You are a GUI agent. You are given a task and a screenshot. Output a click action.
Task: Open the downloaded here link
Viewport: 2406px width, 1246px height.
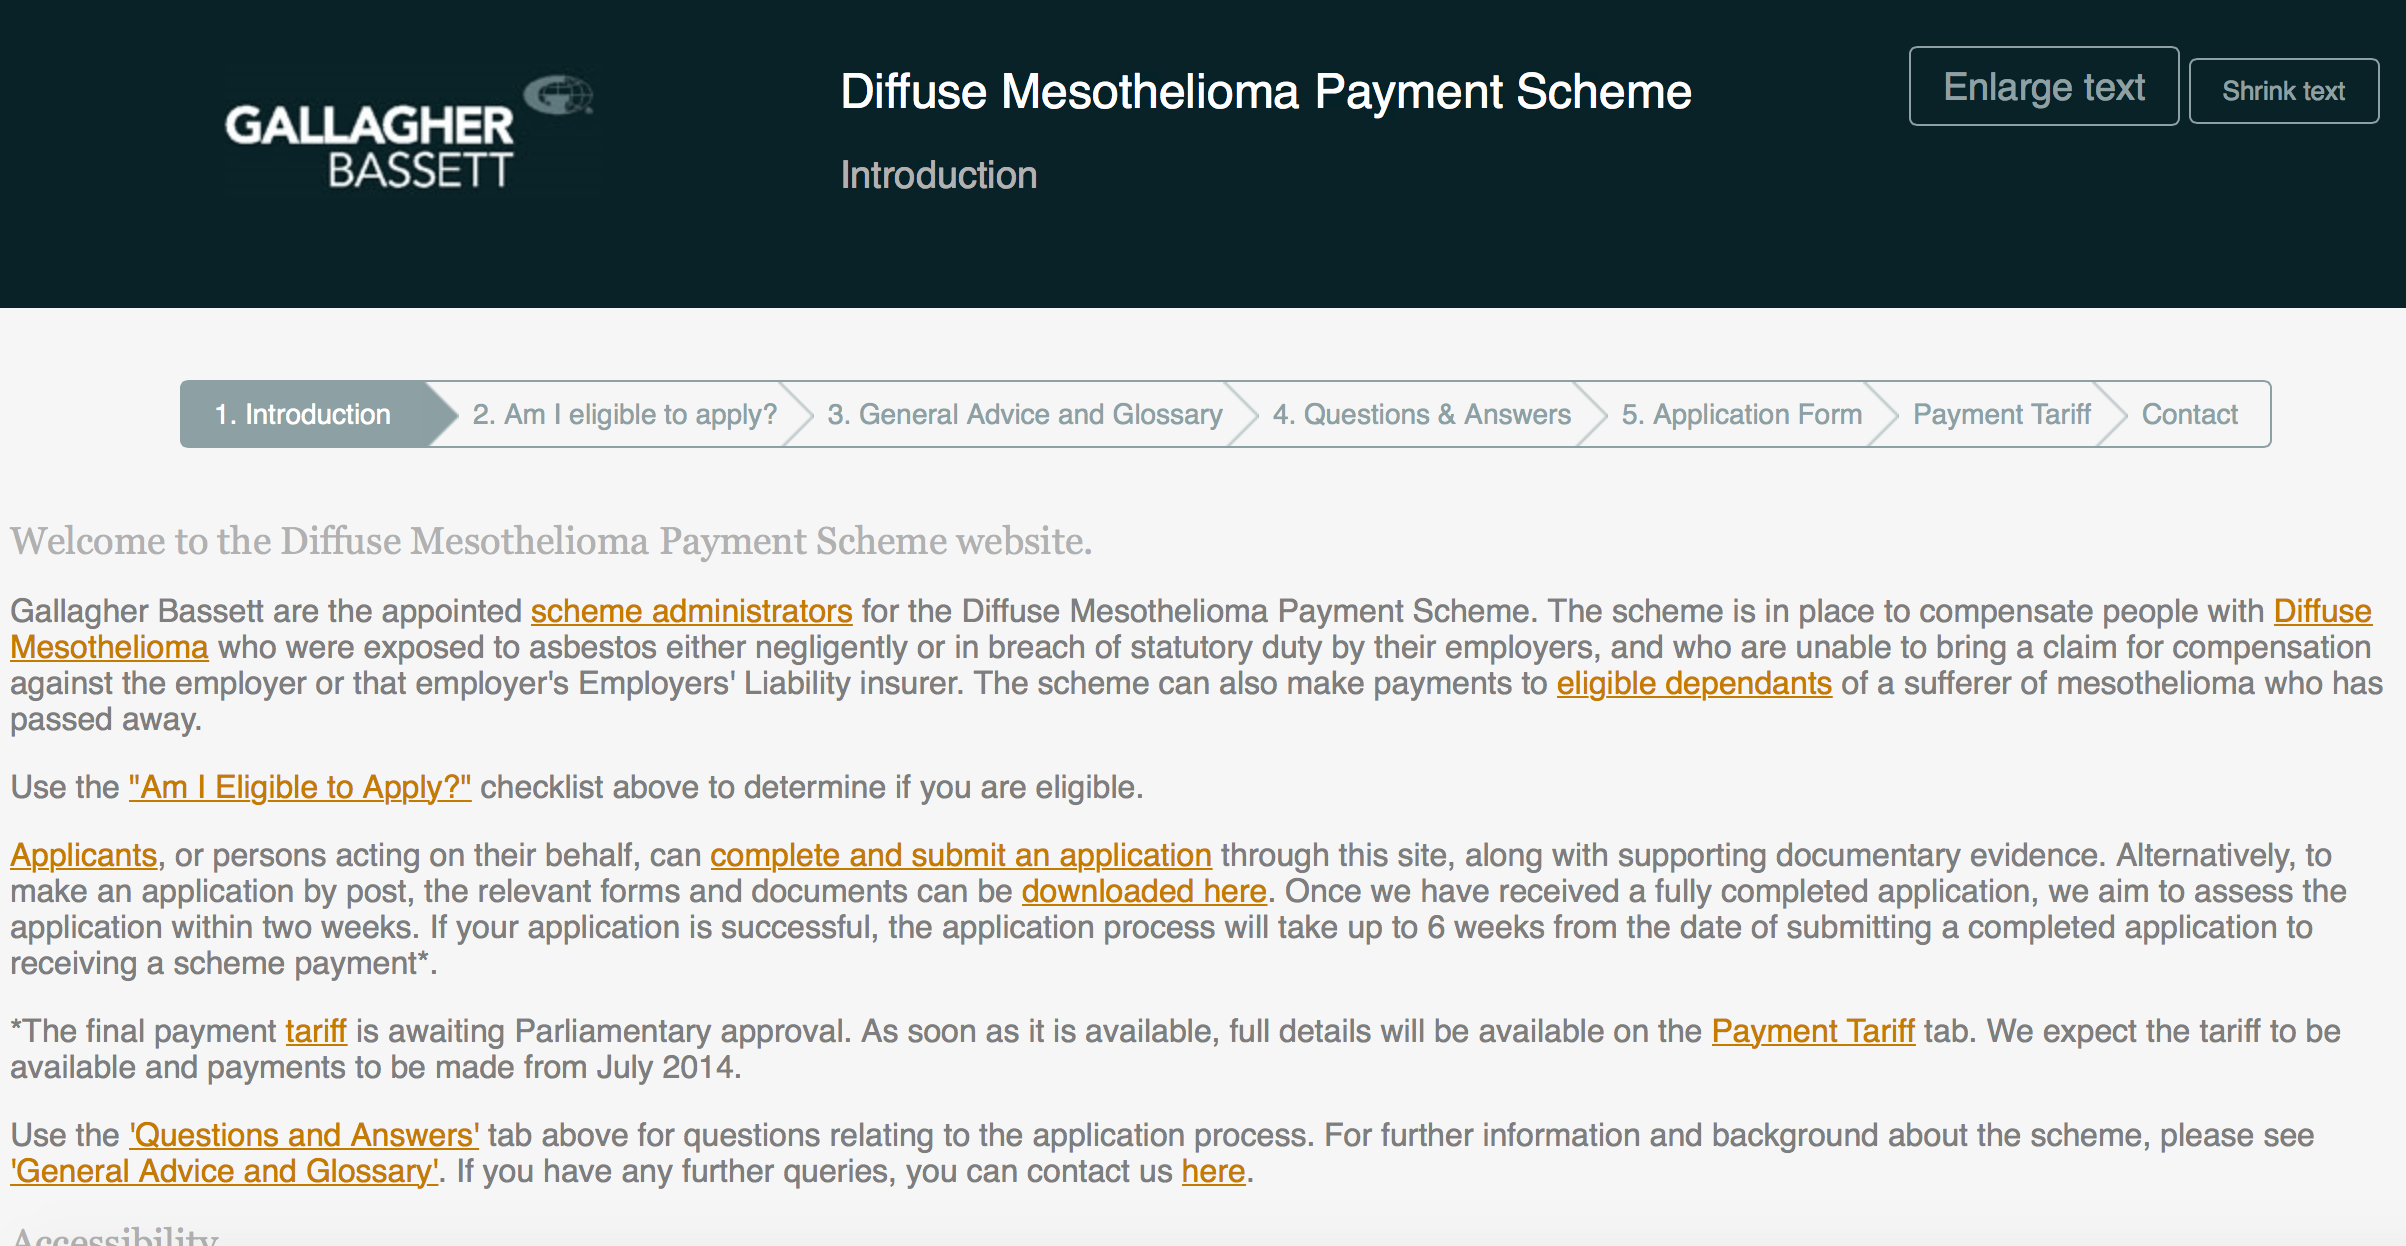pos(1144,891)
